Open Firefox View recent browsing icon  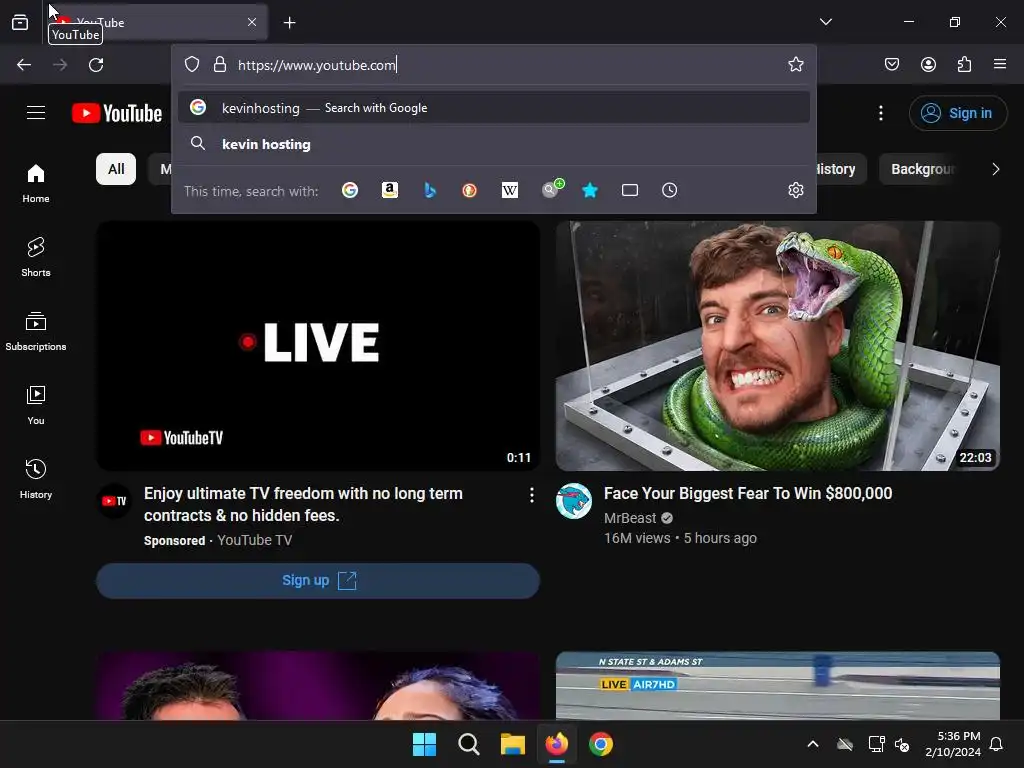point(20,22)
